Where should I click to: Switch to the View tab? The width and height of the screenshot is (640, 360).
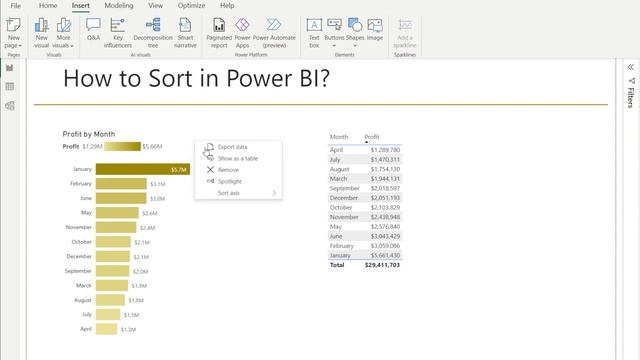156,6
